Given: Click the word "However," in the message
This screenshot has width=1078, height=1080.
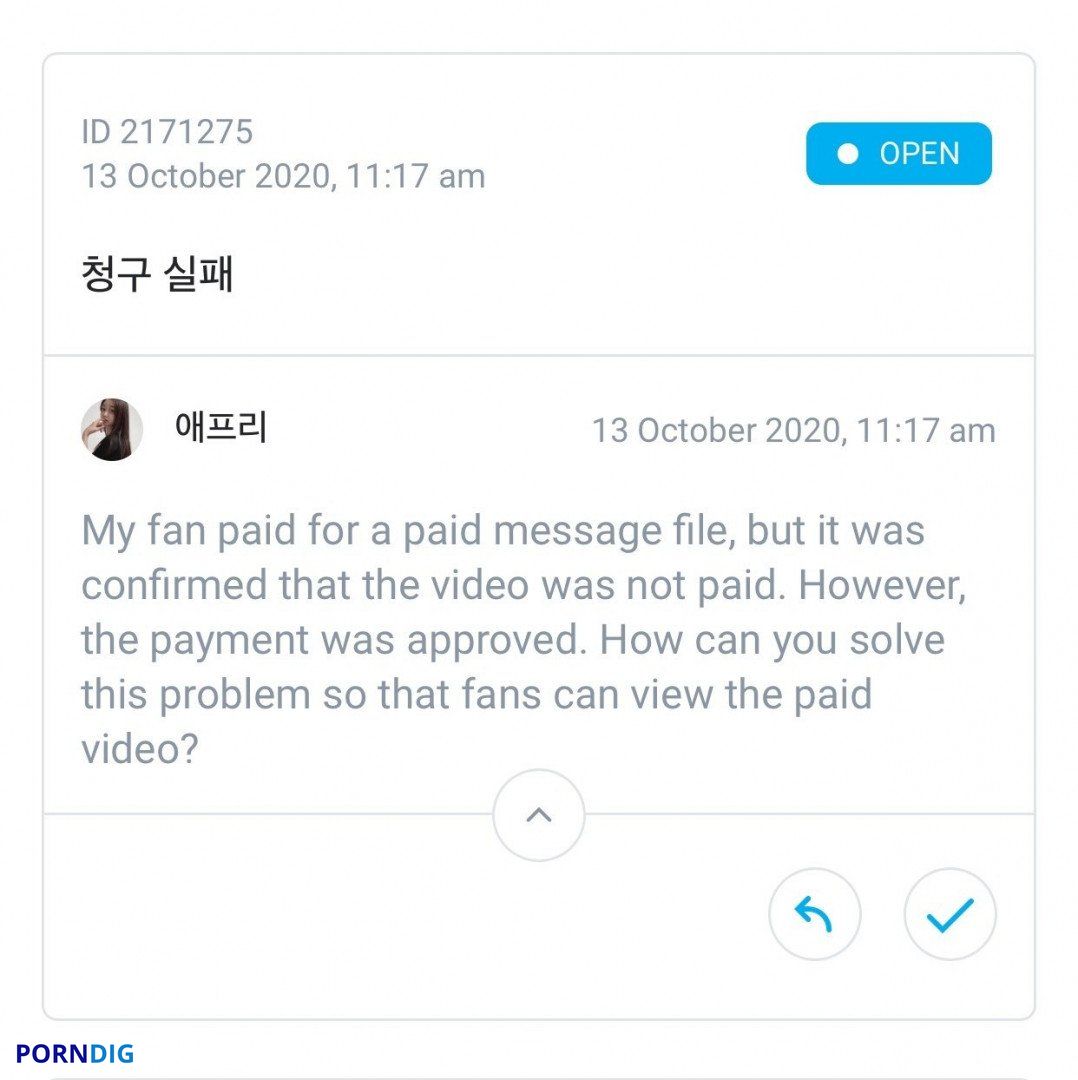Looking at the screenshot, I should 882,586.
